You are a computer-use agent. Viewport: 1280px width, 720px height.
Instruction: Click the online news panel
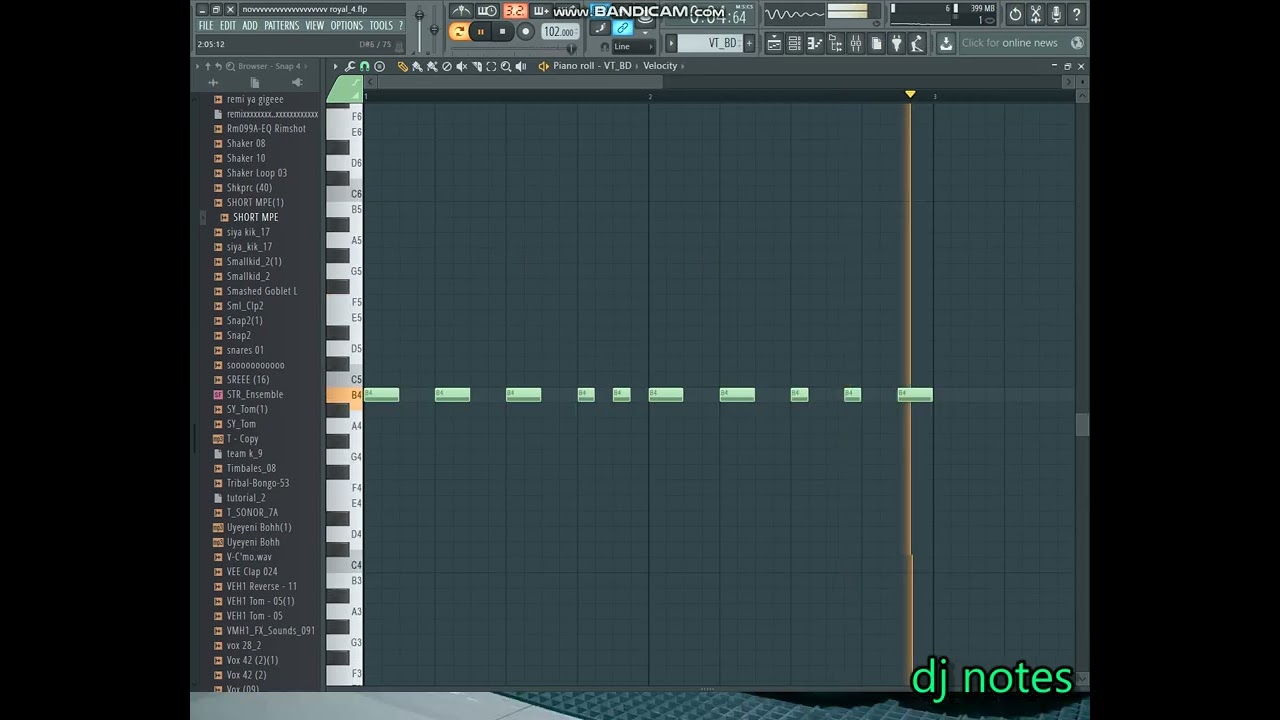pyautogui.click(x=1021, y=43)
